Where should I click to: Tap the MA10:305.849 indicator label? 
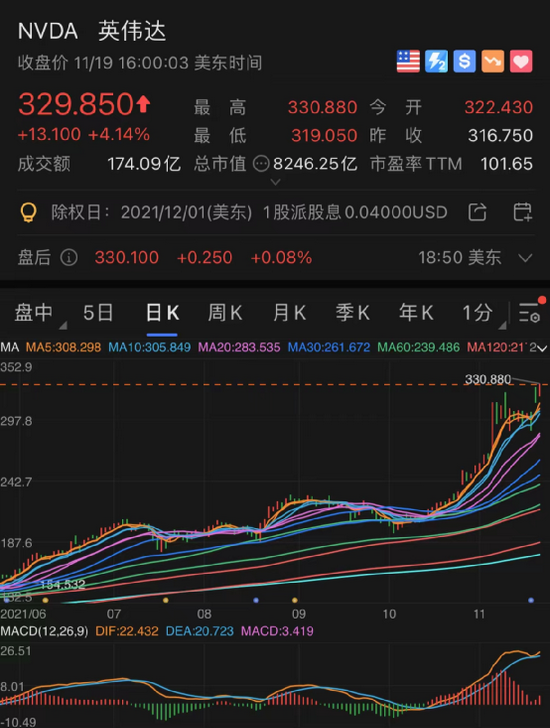tap(149, 347)
